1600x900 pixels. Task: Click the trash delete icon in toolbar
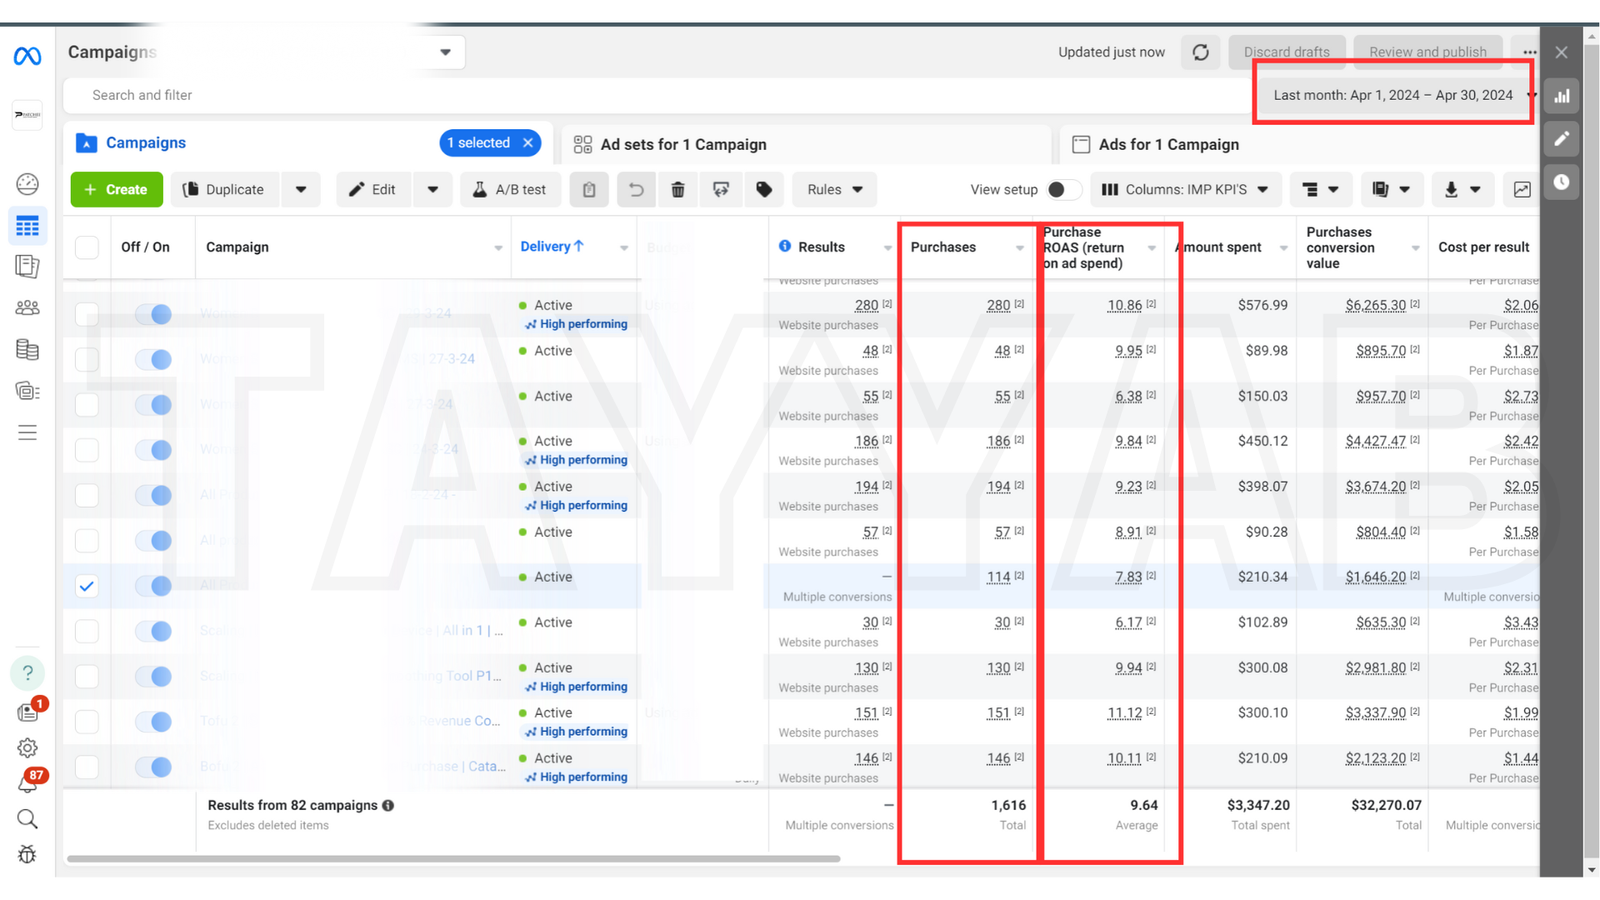(x=678, y=189)
